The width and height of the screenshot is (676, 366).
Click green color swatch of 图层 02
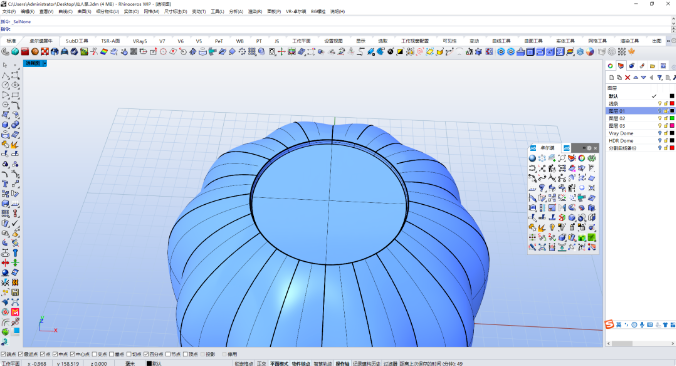[672, 118]
